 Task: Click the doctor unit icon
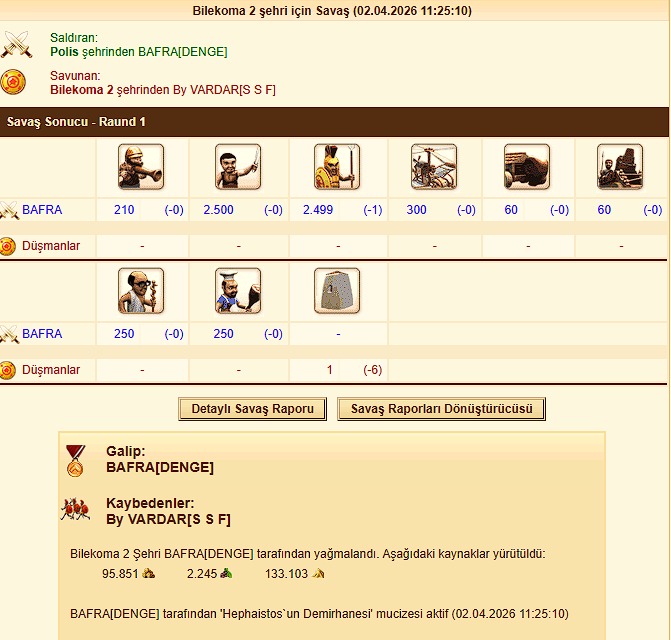(x=141, y=291)
